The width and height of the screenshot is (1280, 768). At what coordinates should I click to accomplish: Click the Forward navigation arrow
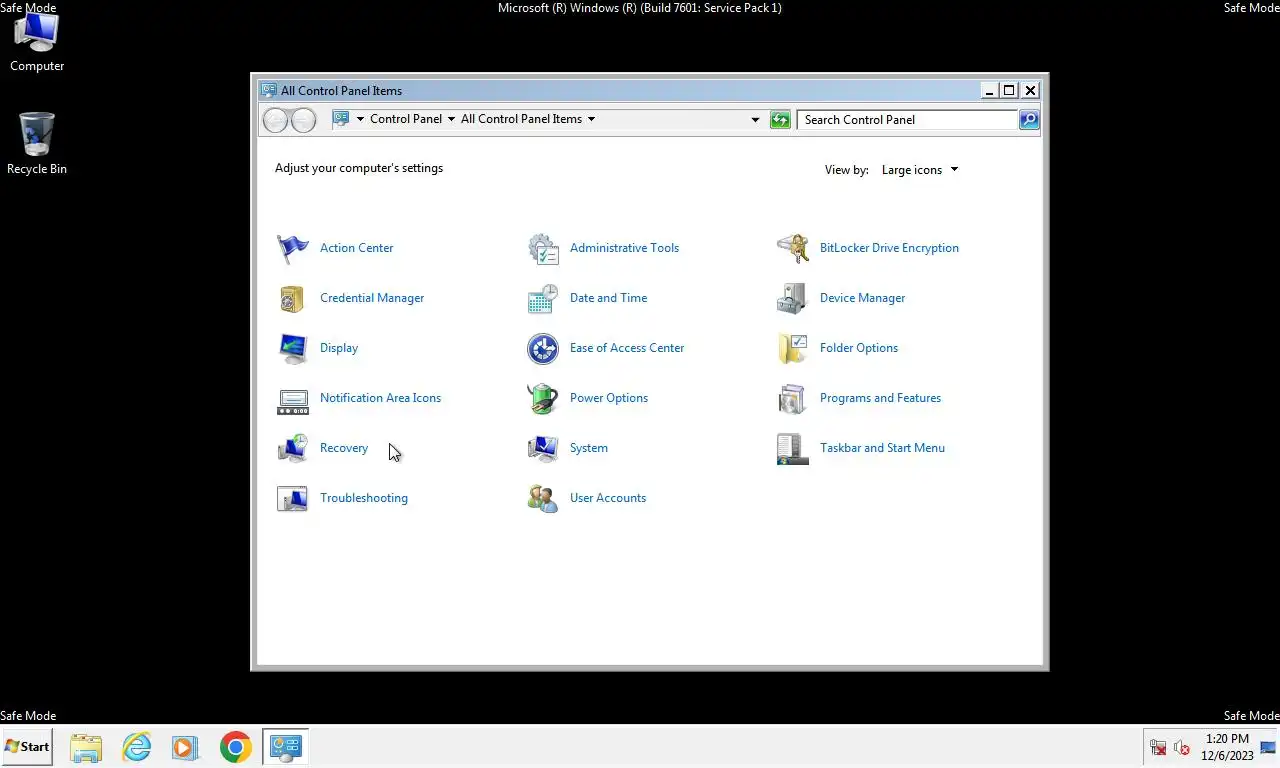click(303, 120)
